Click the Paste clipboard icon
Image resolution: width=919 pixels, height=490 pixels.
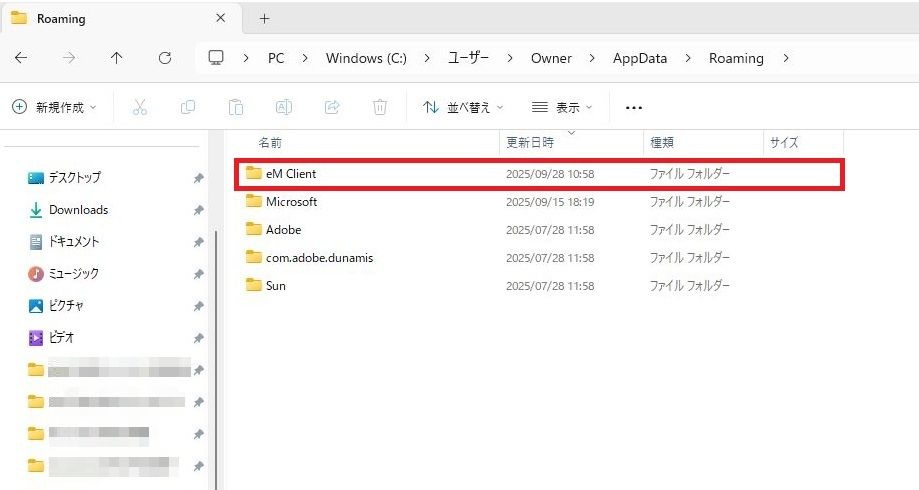236,107
